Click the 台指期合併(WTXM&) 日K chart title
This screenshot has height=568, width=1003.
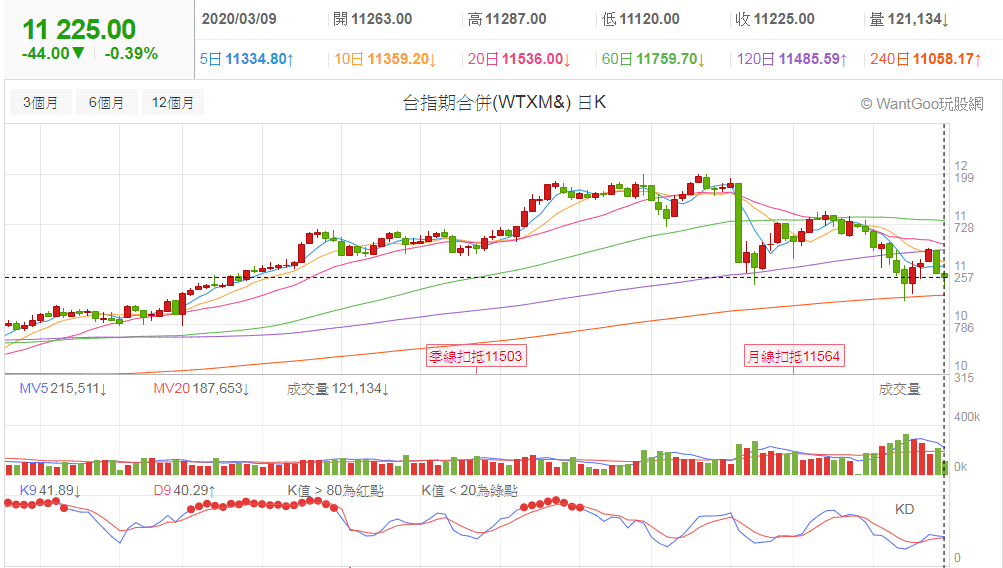click(x=504, y=102)
